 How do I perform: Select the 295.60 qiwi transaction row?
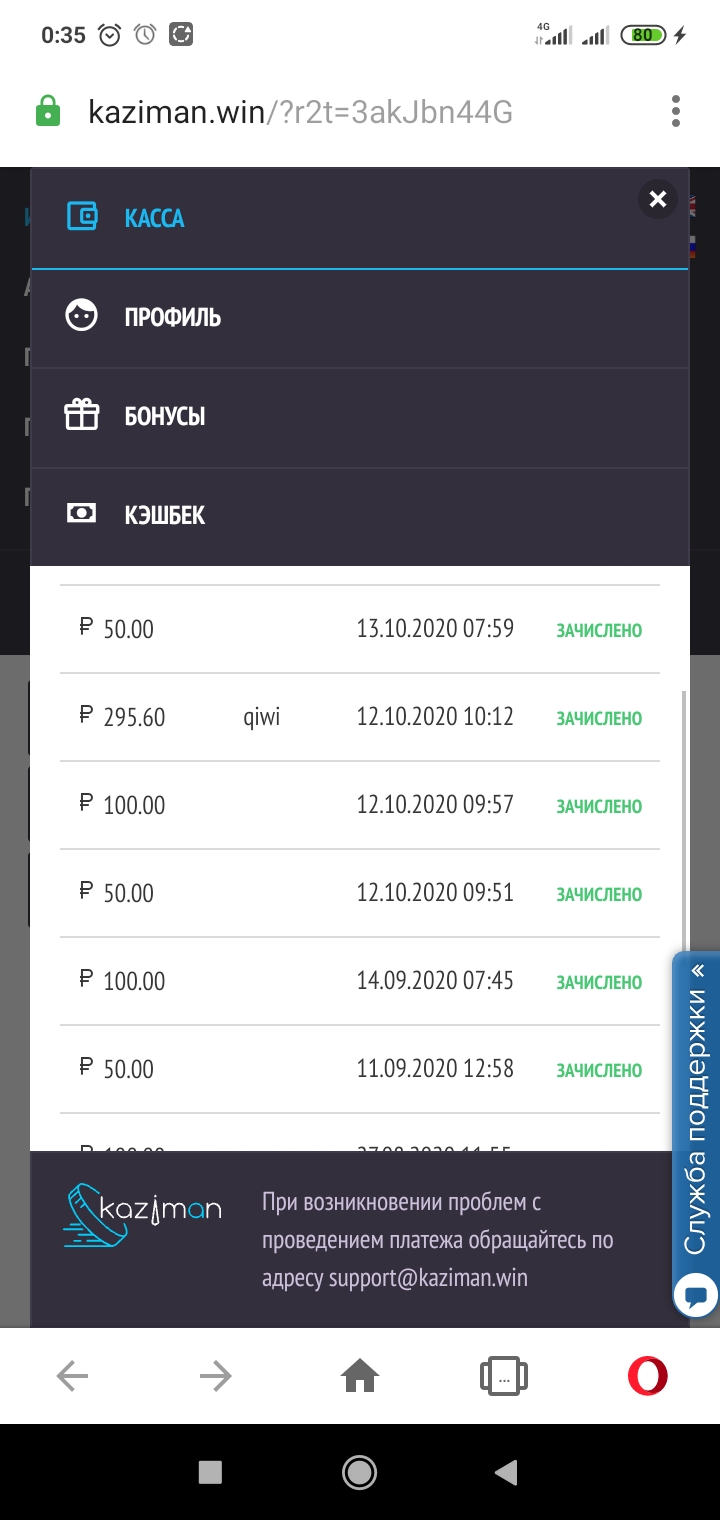[360, 717]
